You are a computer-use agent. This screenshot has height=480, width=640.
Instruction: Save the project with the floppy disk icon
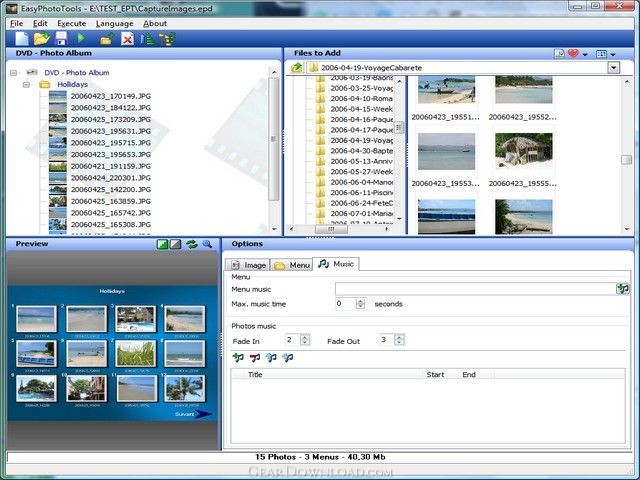[x=61, y=39]
